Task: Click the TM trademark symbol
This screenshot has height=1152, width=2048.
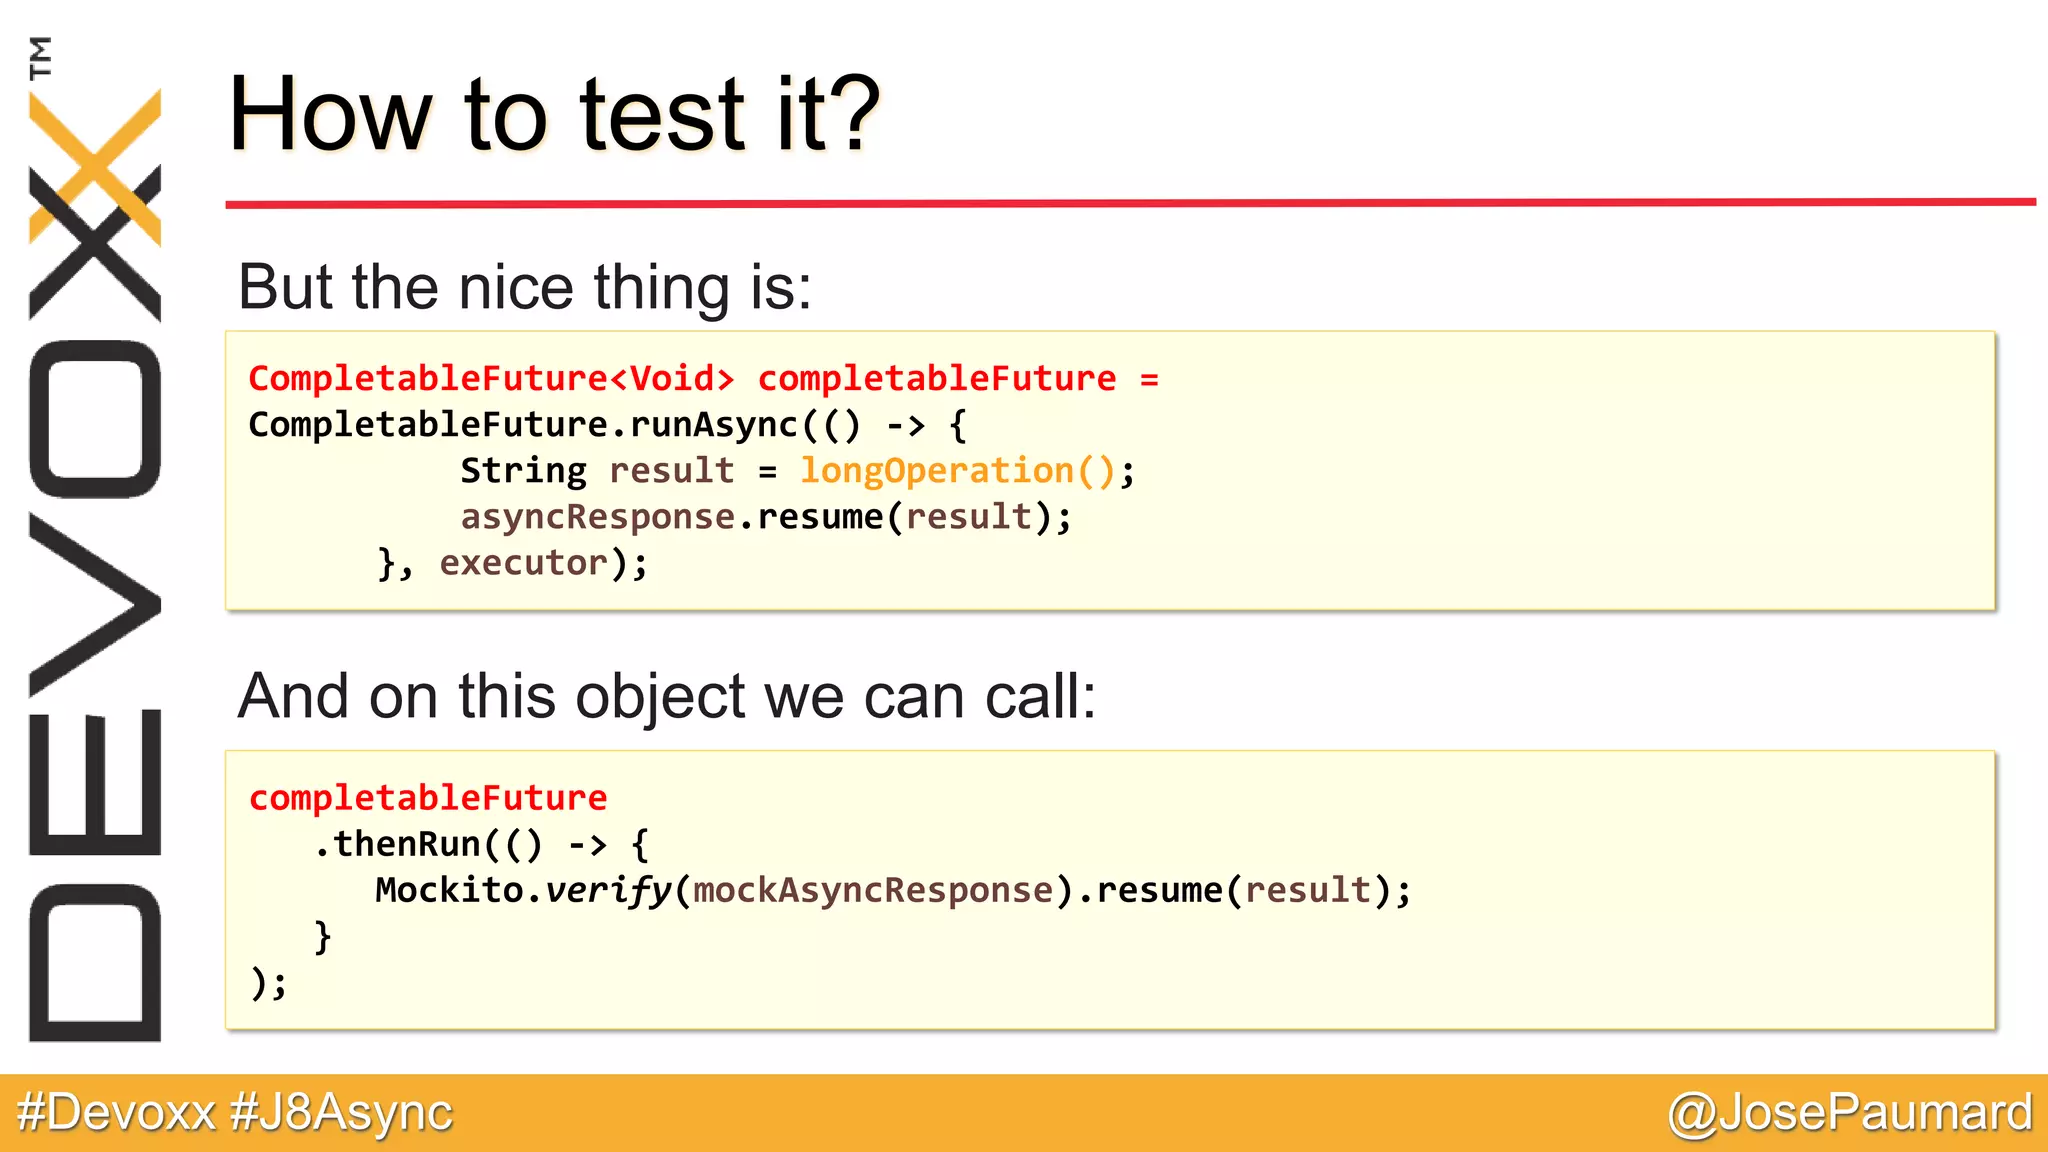Action: pyautogui.click(x=40, y=57)
